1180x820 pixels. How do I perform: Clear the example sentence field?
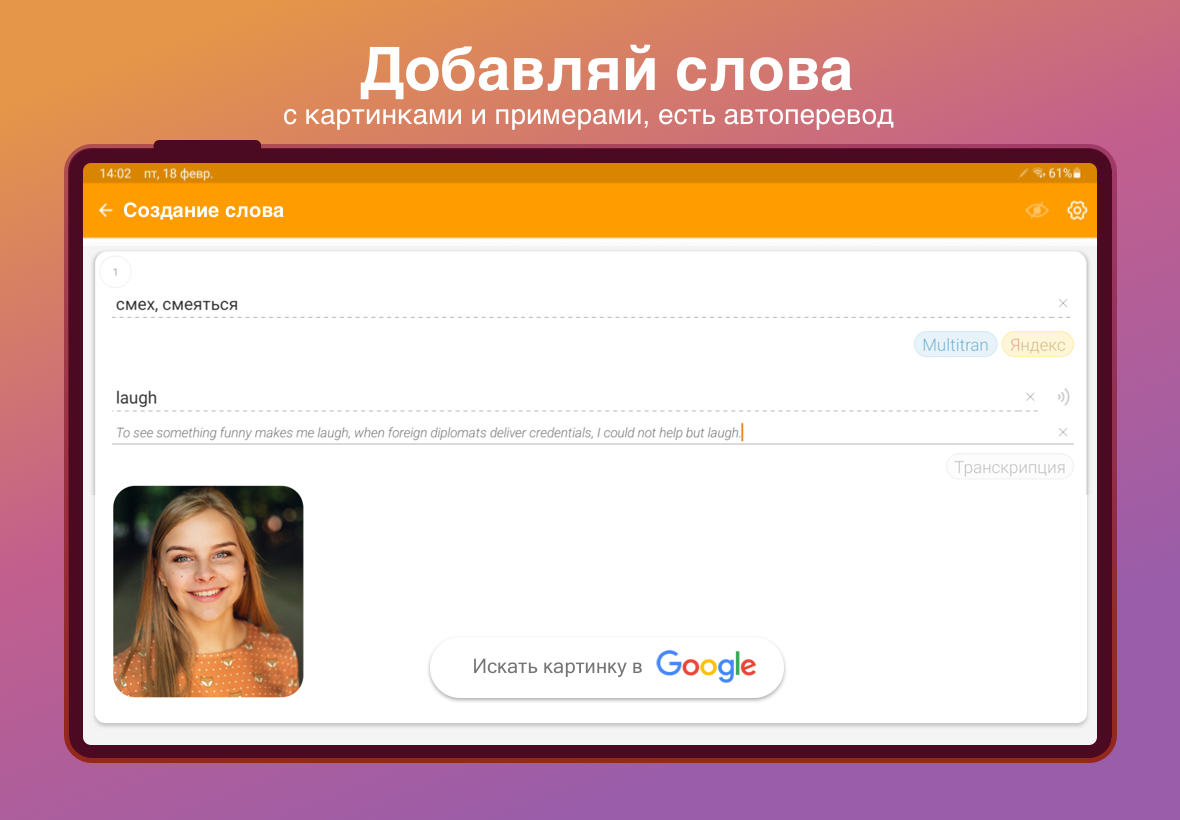click(1063, 432)
